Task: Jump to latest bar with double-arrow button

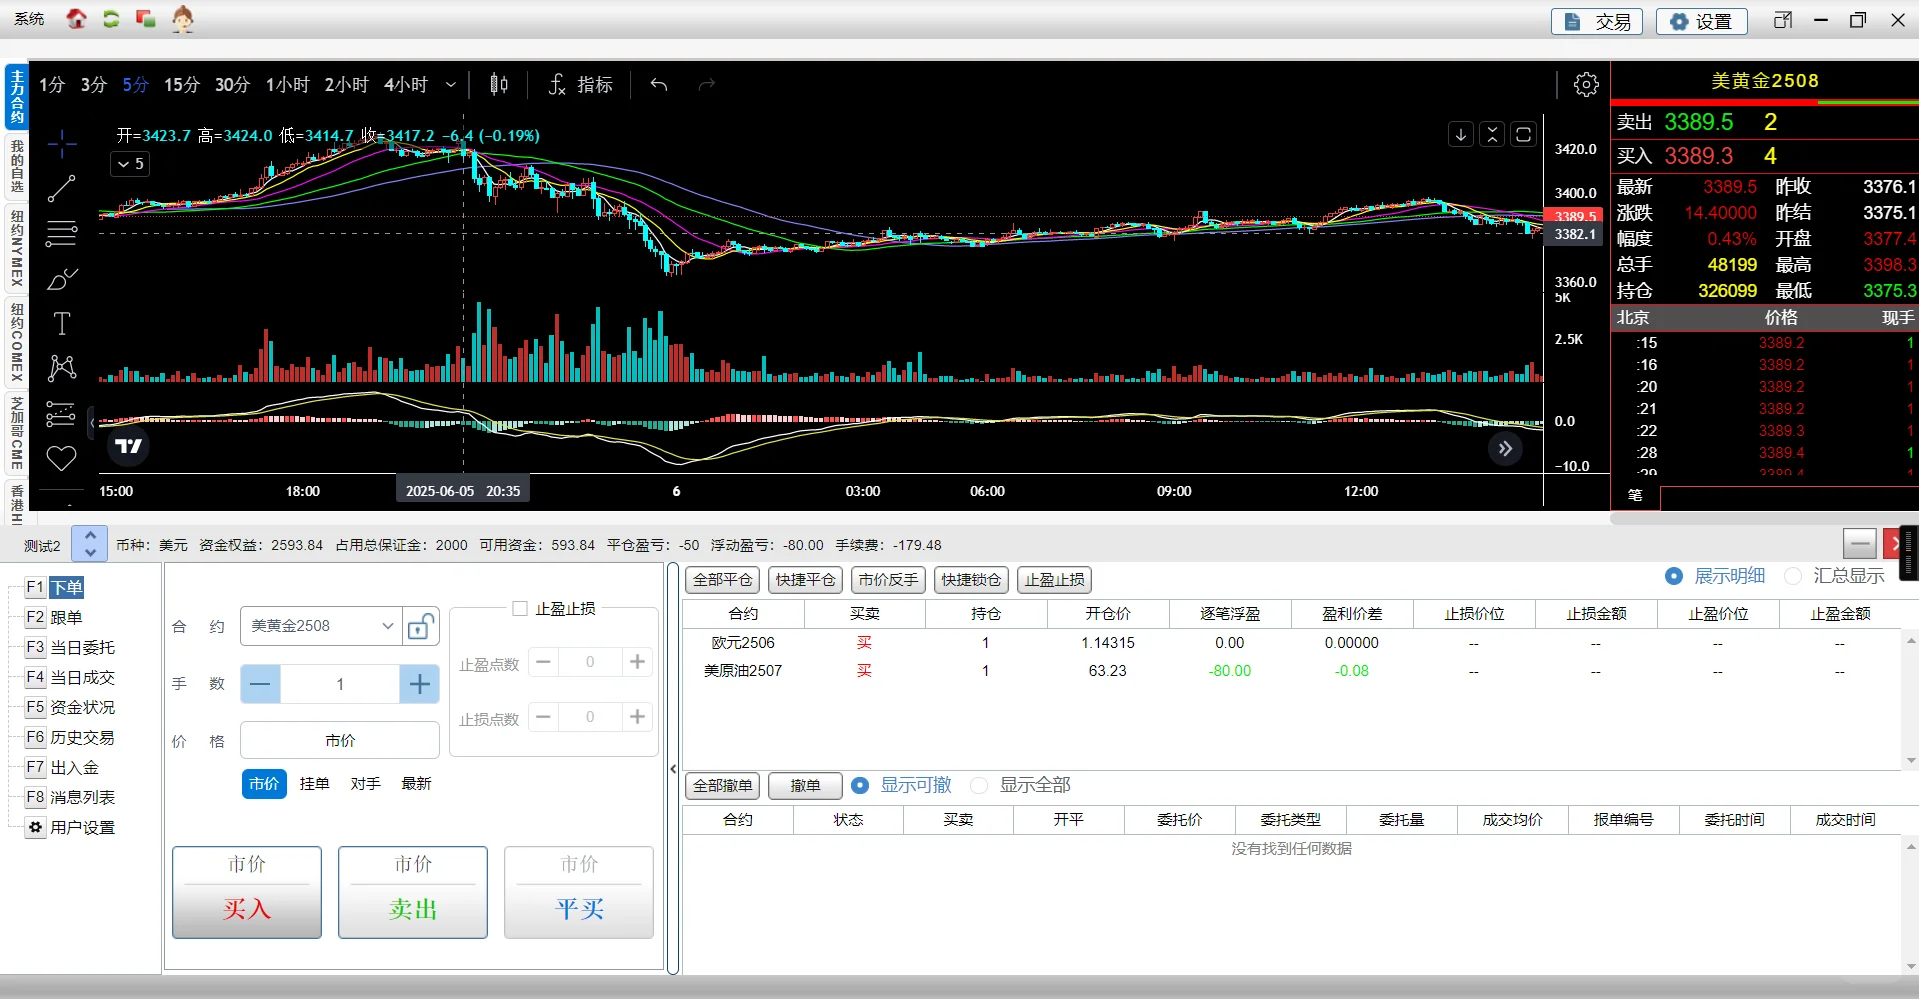Action: coord(1505,449)
